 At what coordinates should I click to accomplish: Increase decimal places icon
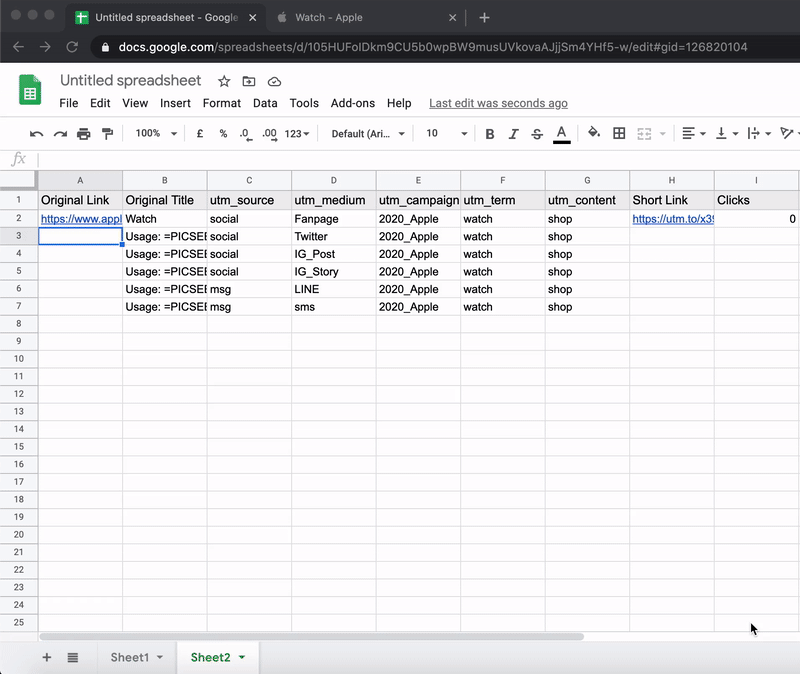tap(269, 134)
